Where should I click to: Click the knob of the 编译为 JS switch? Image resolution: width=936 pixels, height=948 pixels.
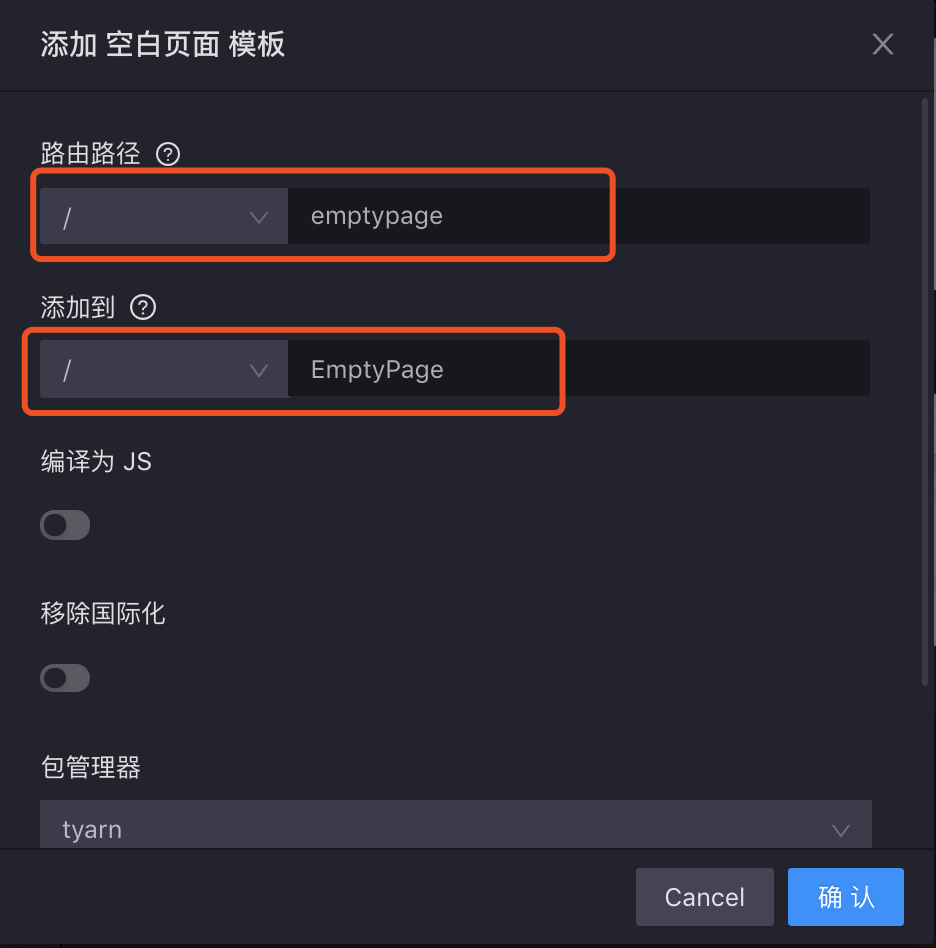point(54,525)
